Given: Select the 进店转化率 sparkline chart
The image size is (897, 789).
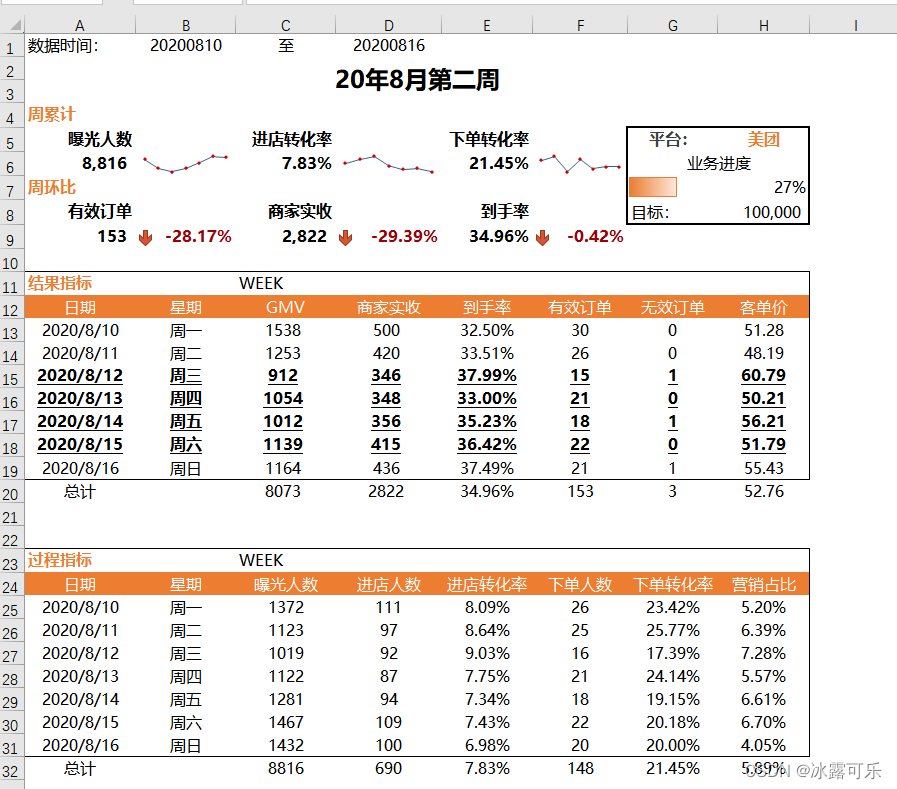Looking at the screenshot, I should coord(388,164).
